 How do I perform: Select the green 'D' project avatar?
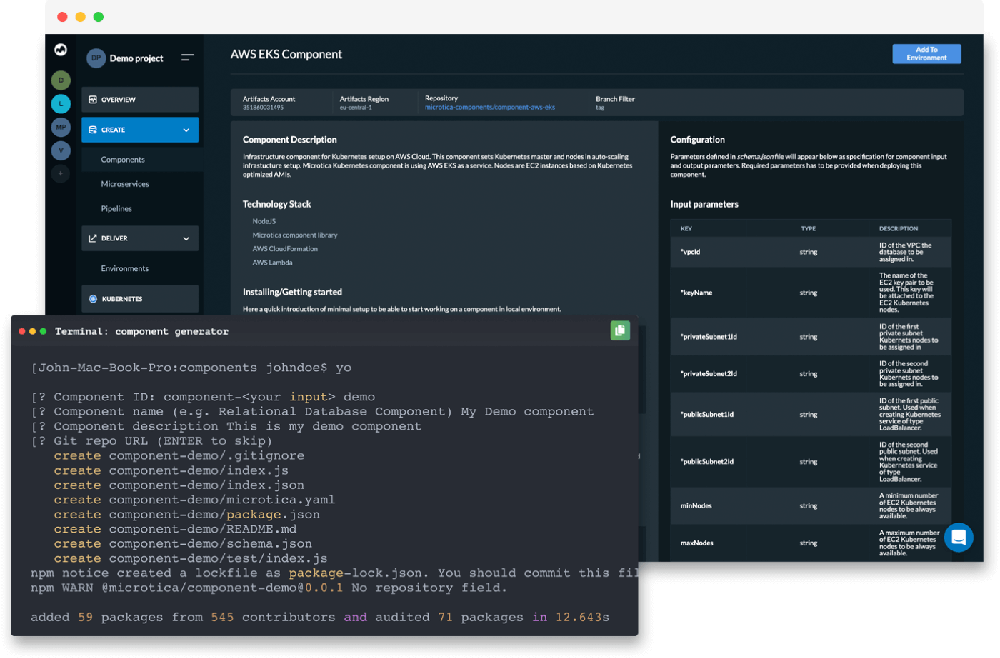click(x=61, y=80)
